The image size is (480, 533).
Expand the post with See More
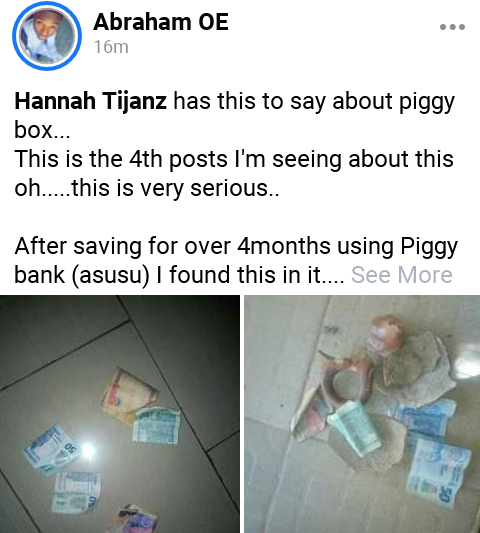[402, 275]
